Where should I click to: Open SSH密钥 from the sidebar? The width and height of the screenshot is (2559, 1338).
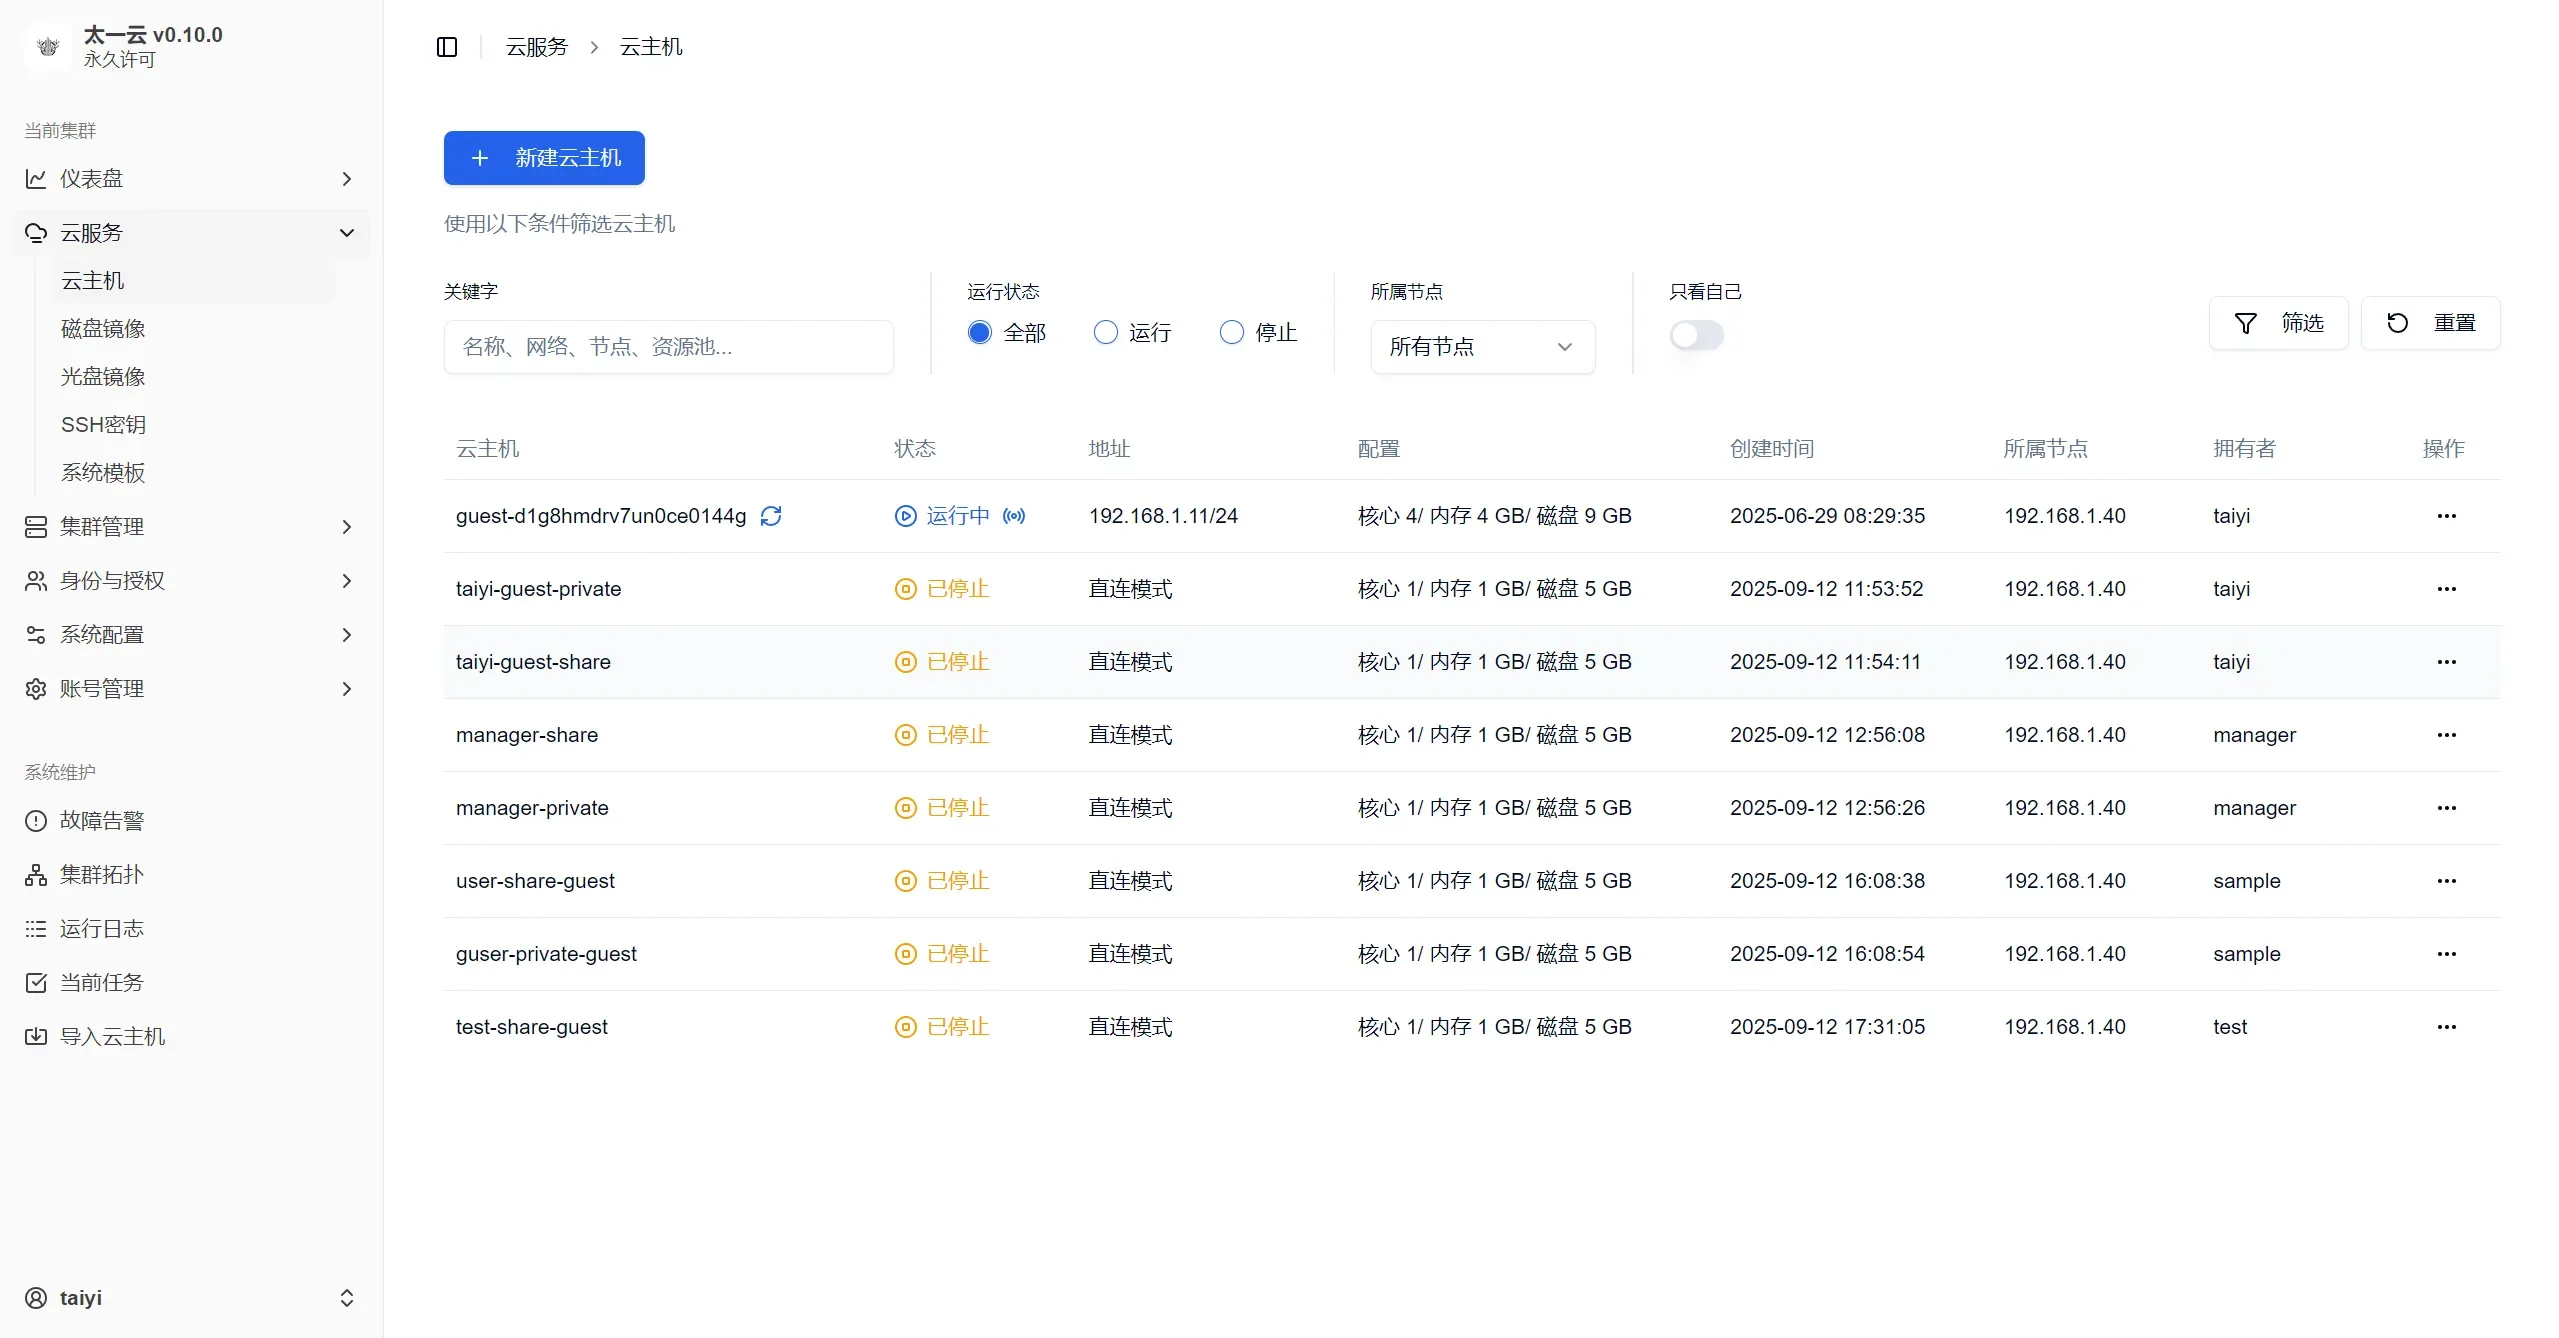point(105,424)
